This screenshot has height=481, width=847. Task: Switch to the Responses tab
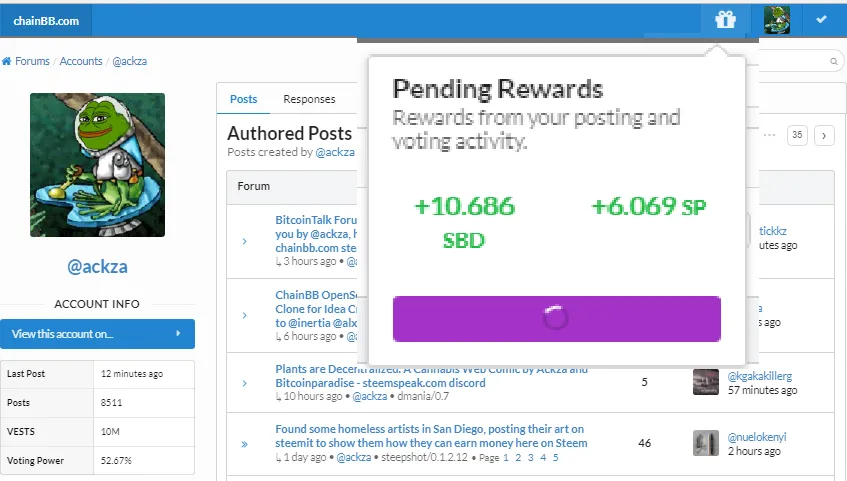[309, 99]
